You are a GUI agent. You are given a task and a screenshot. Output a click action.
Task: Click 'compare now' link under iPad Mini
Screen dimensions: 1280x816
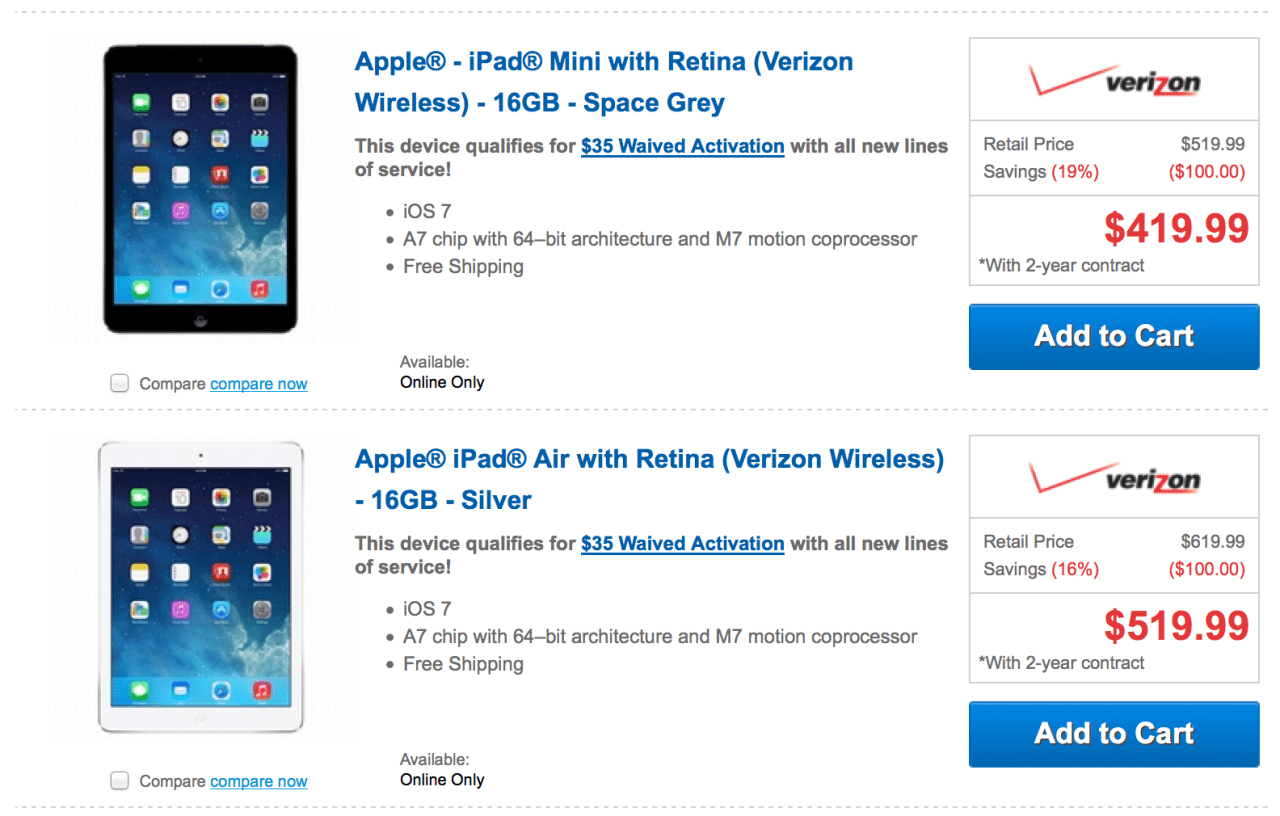point(258,384)
